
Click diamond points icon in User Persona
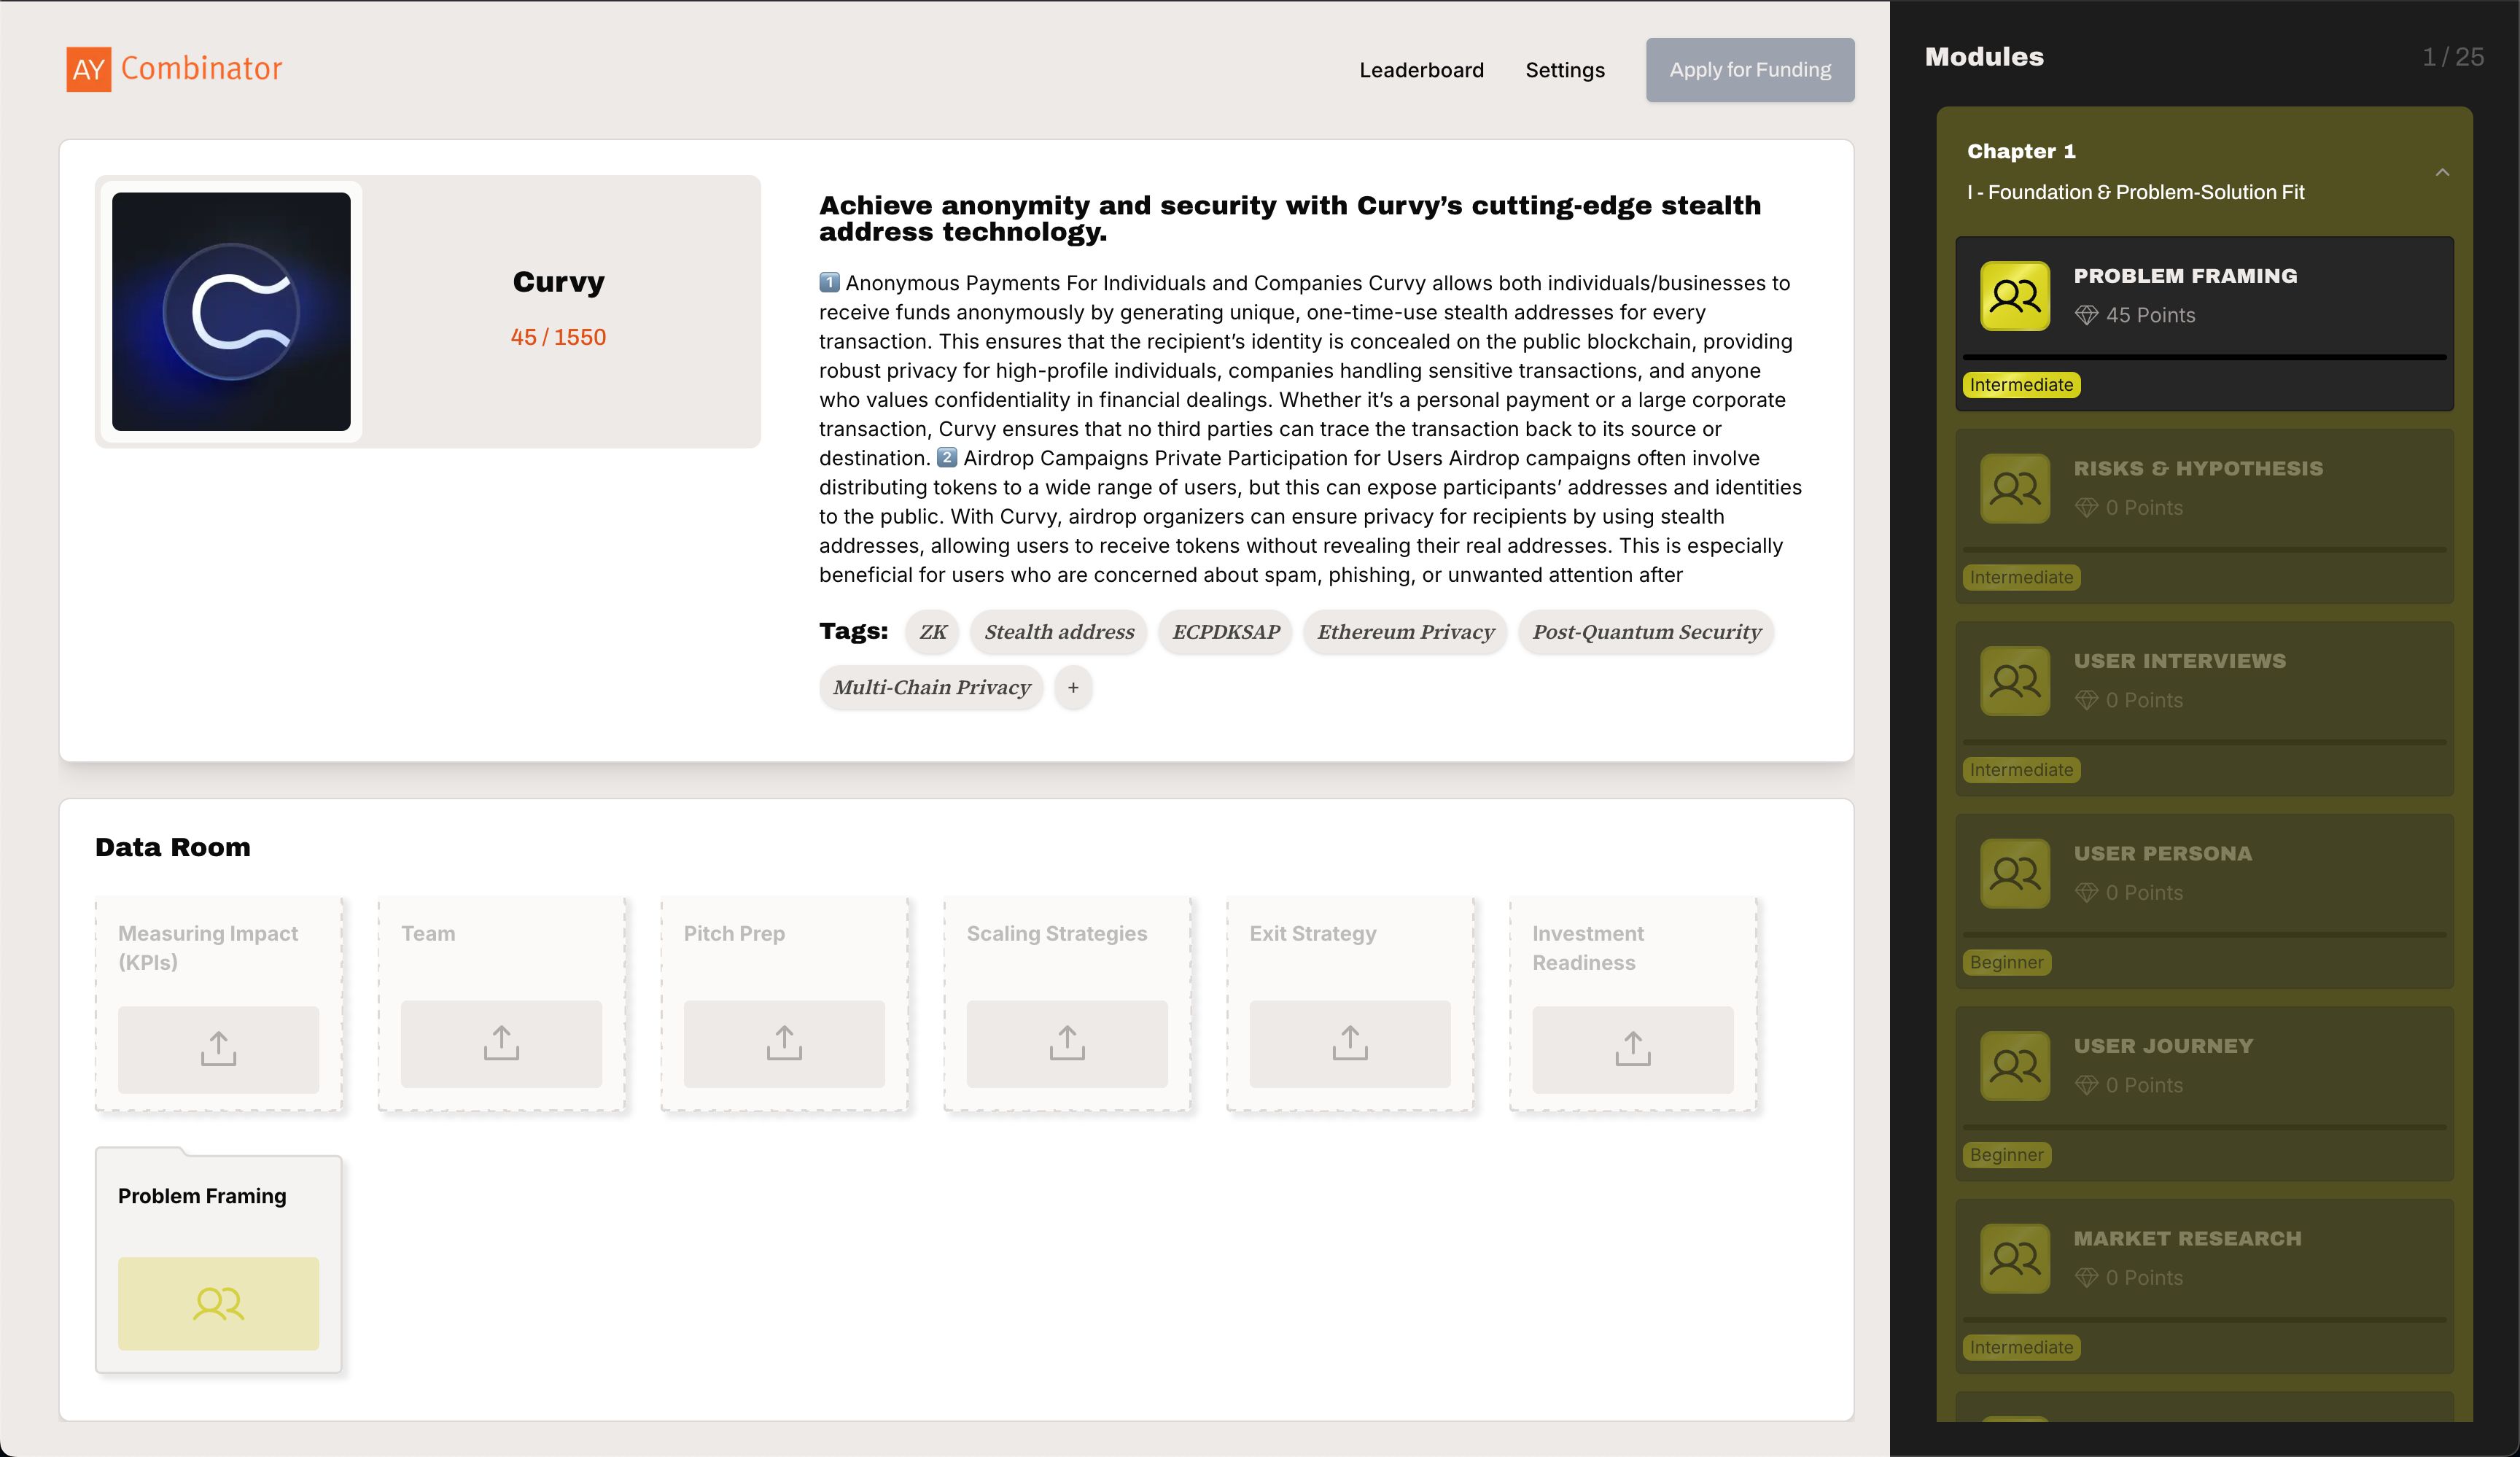2086,893
